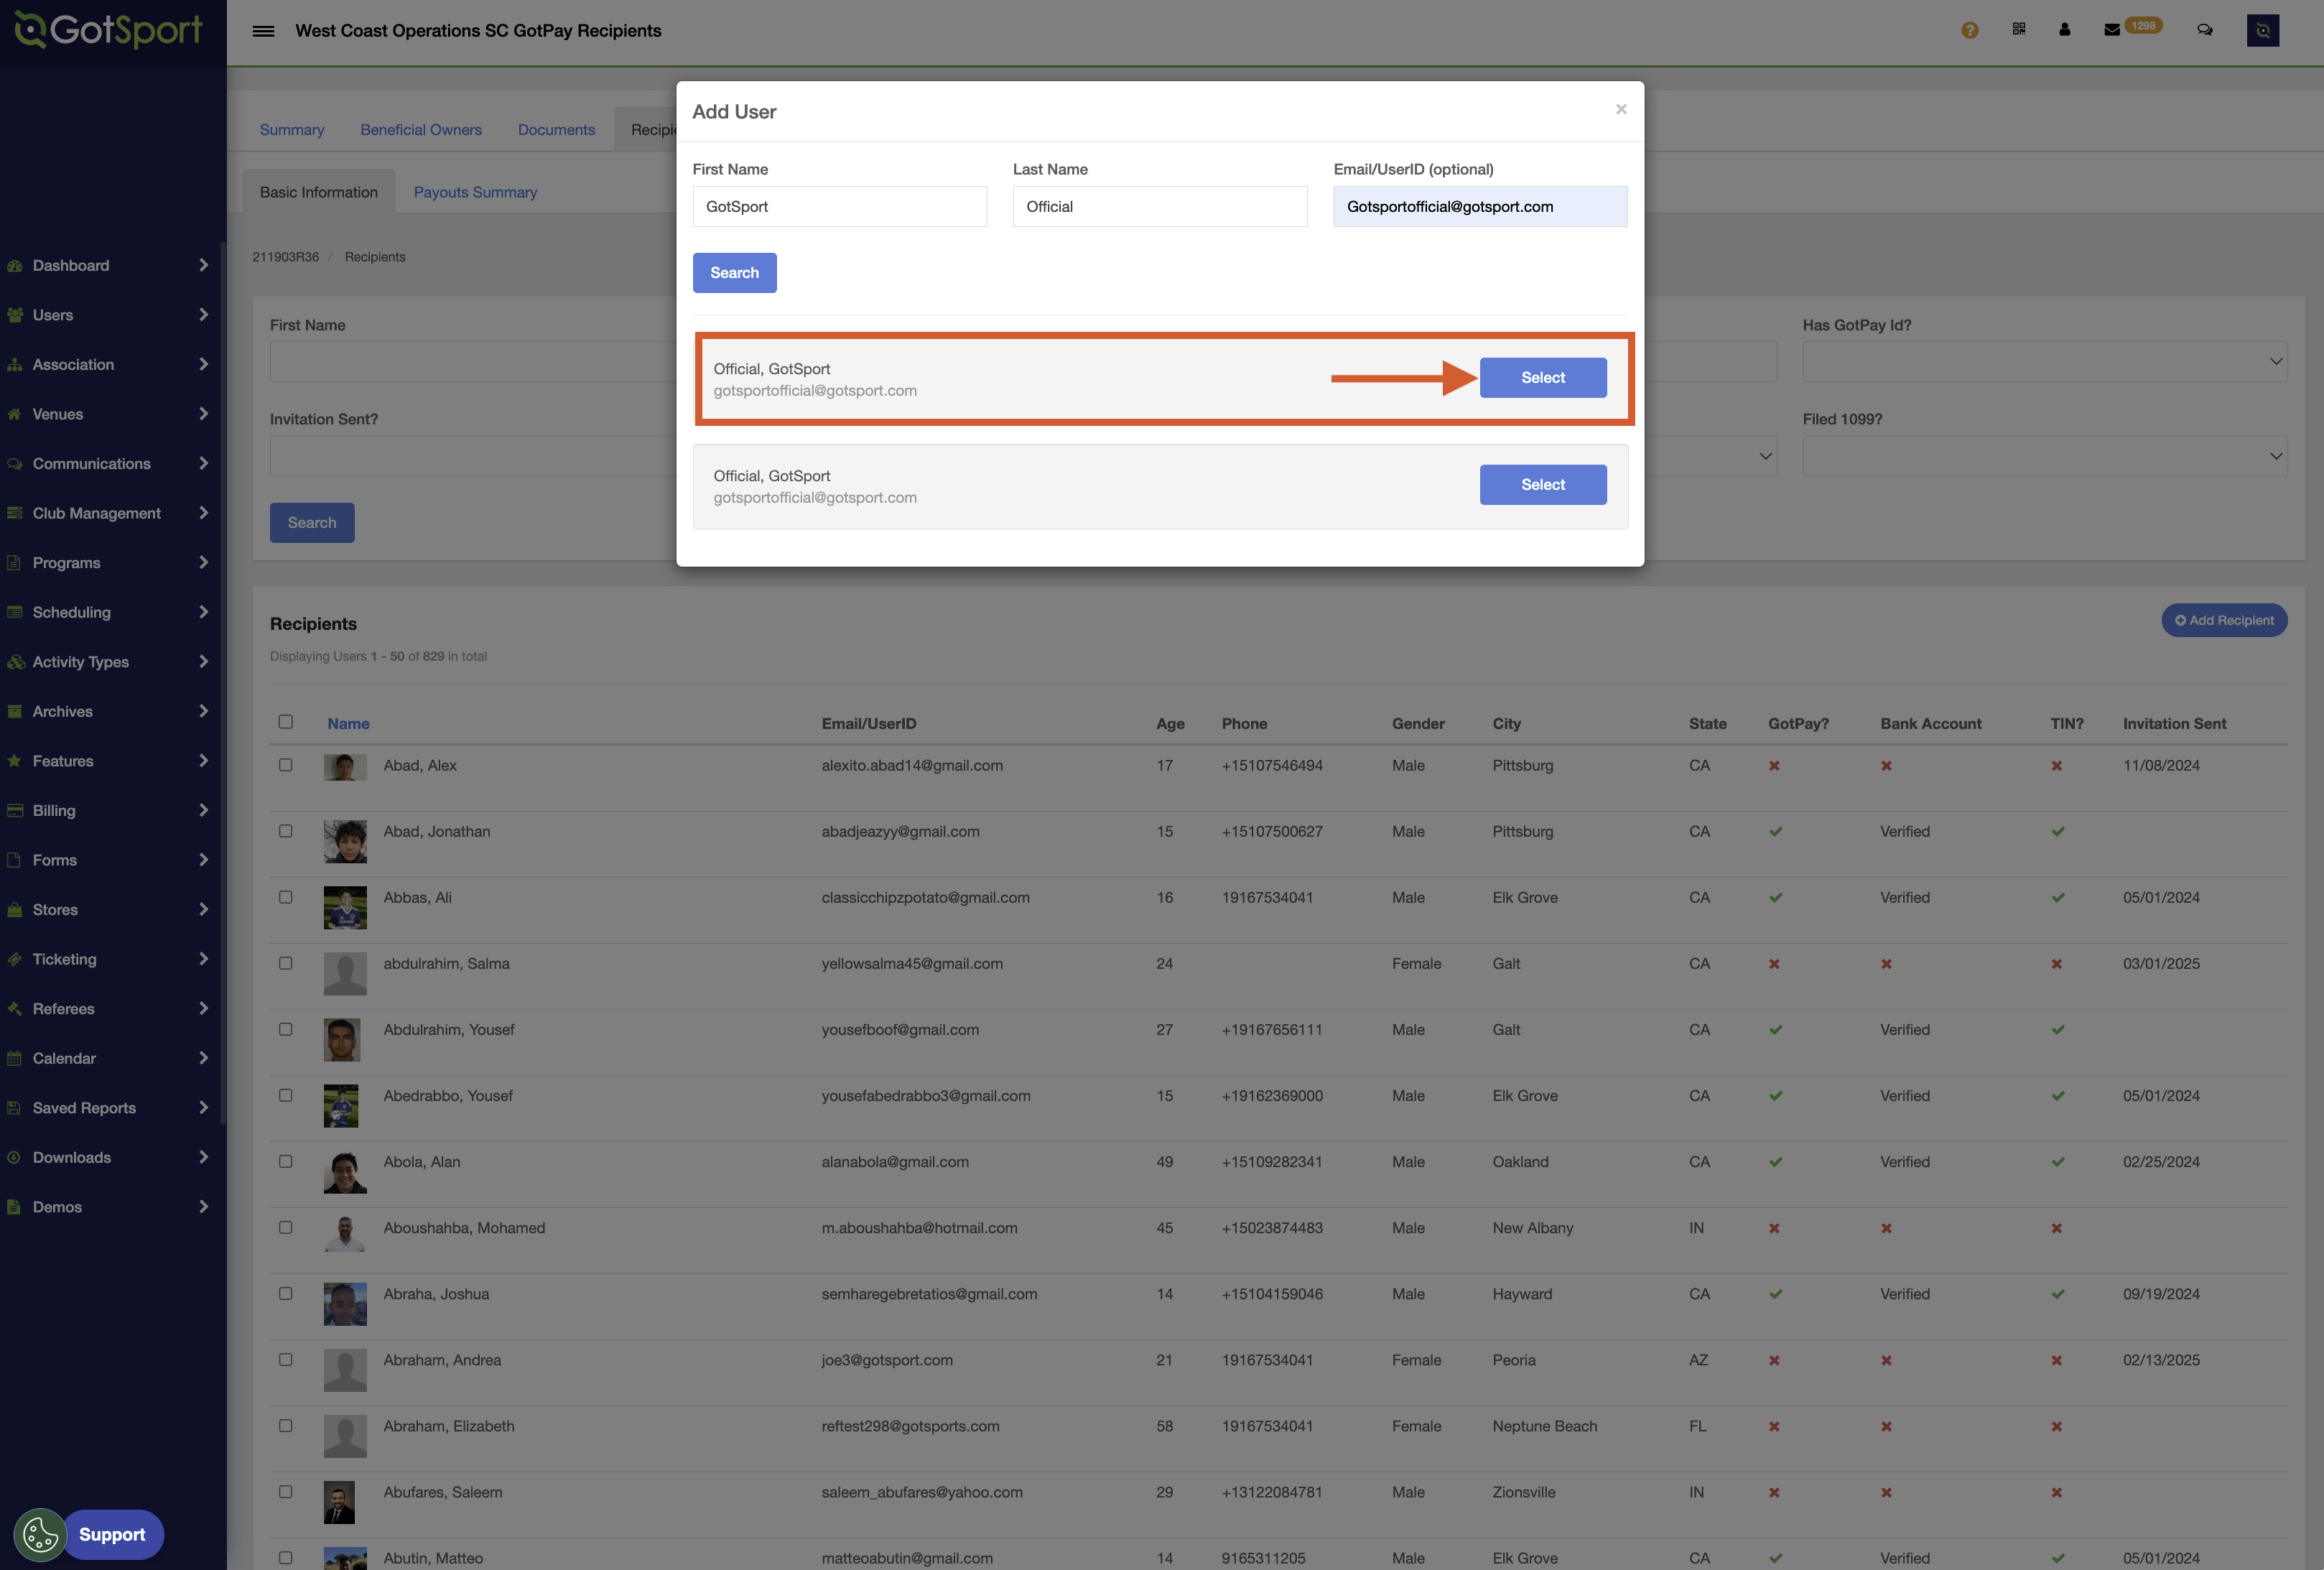This screenshot has width=2324, height=1570.
Task: Click the recipients filter Search button
Action: pos(312,523)
